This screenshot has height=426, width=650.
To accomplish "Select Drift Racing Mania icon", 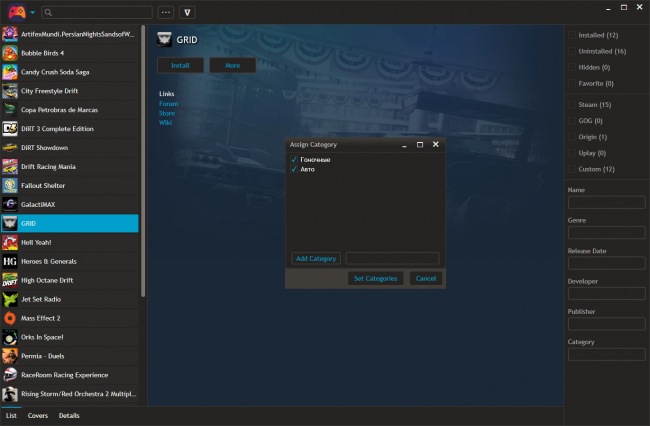I will (10, 167).
